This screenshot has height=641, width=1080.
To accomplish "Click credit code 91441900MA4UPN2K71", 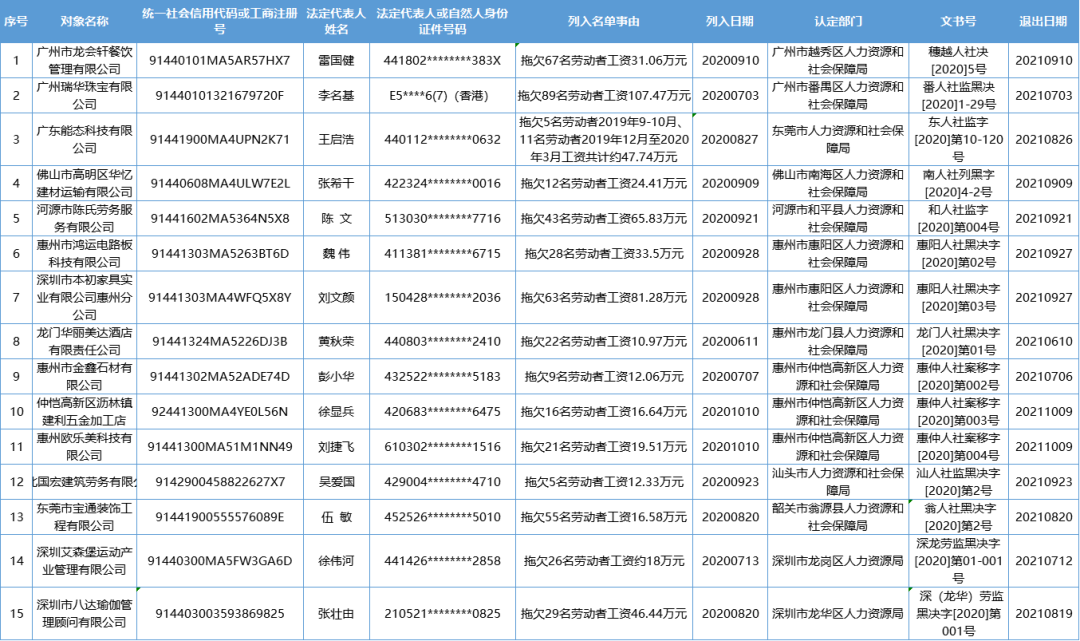I will [220, 139].
